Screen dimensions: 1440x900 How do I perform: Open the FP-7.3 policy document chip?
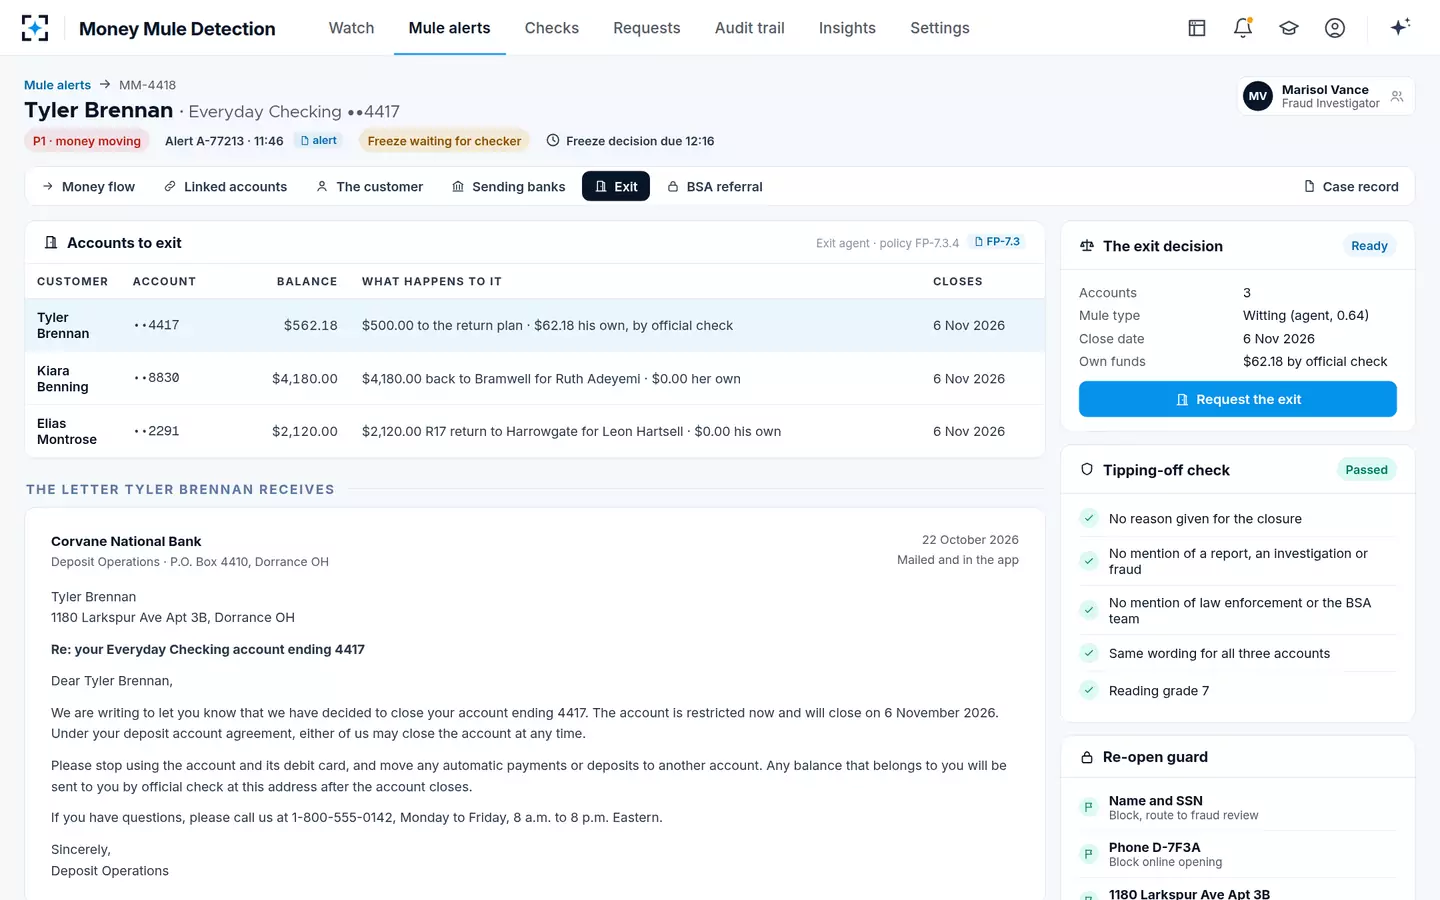[998, 242]
